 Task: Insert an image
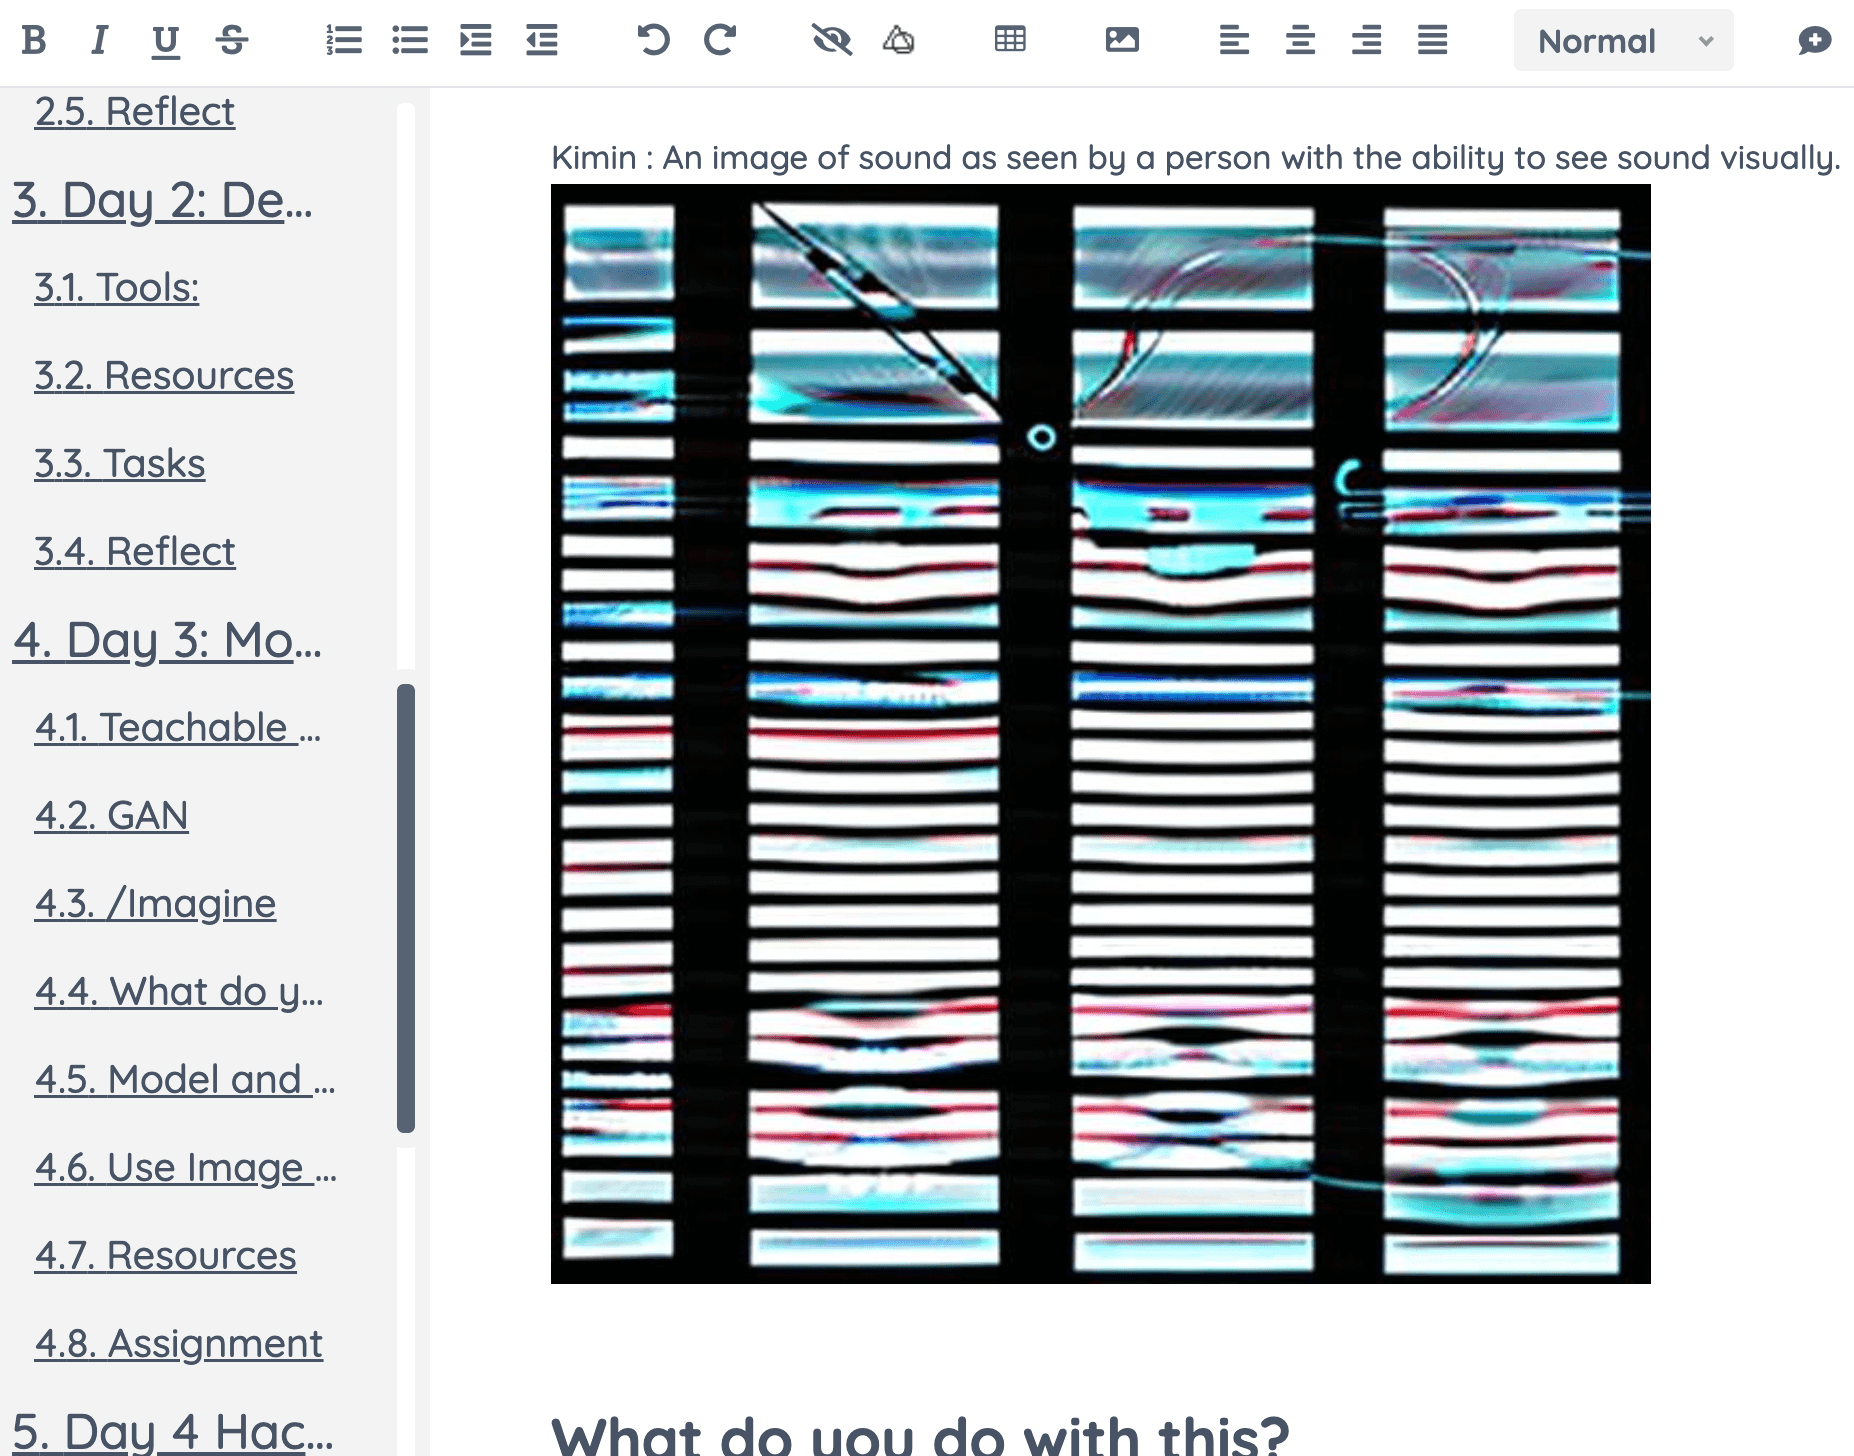coord(1122,40)
